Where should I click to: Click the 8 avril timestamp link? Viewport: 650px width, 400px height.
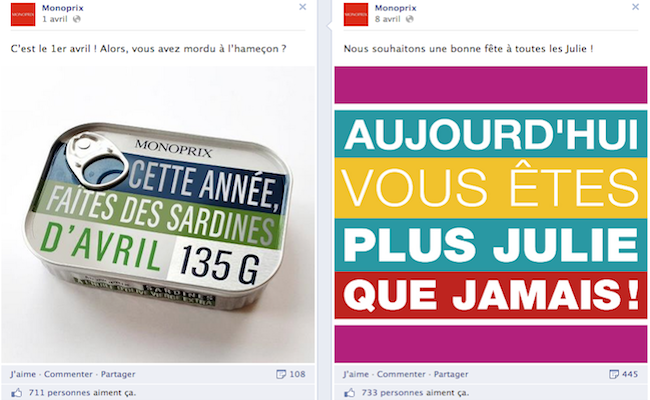(388, 19)
